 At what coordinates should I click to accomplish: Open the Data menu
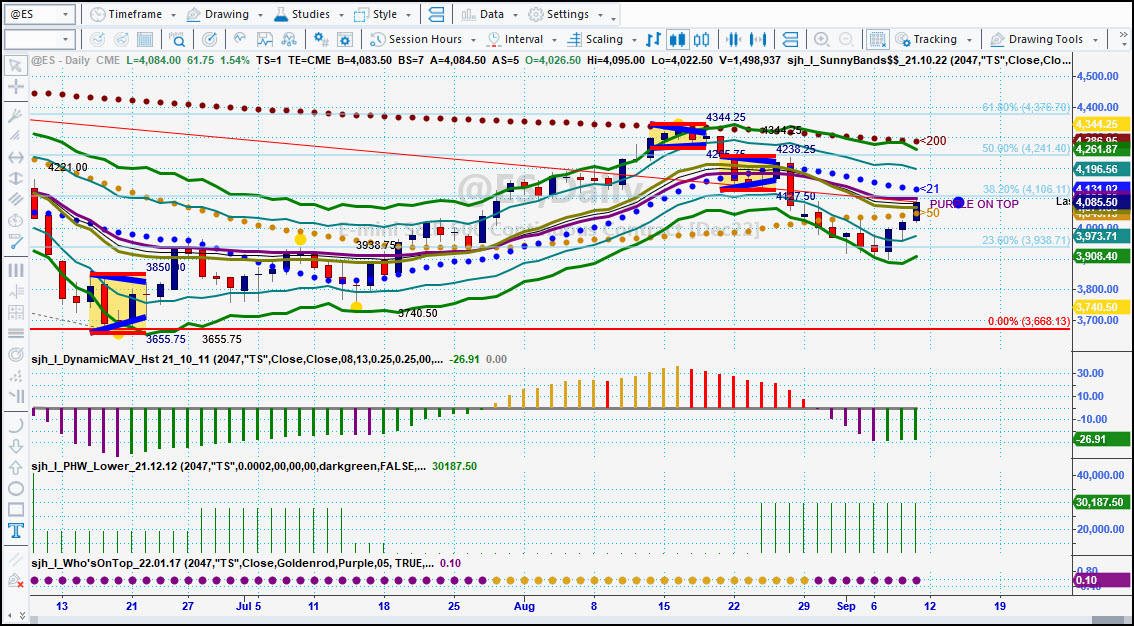coord(488,14)
